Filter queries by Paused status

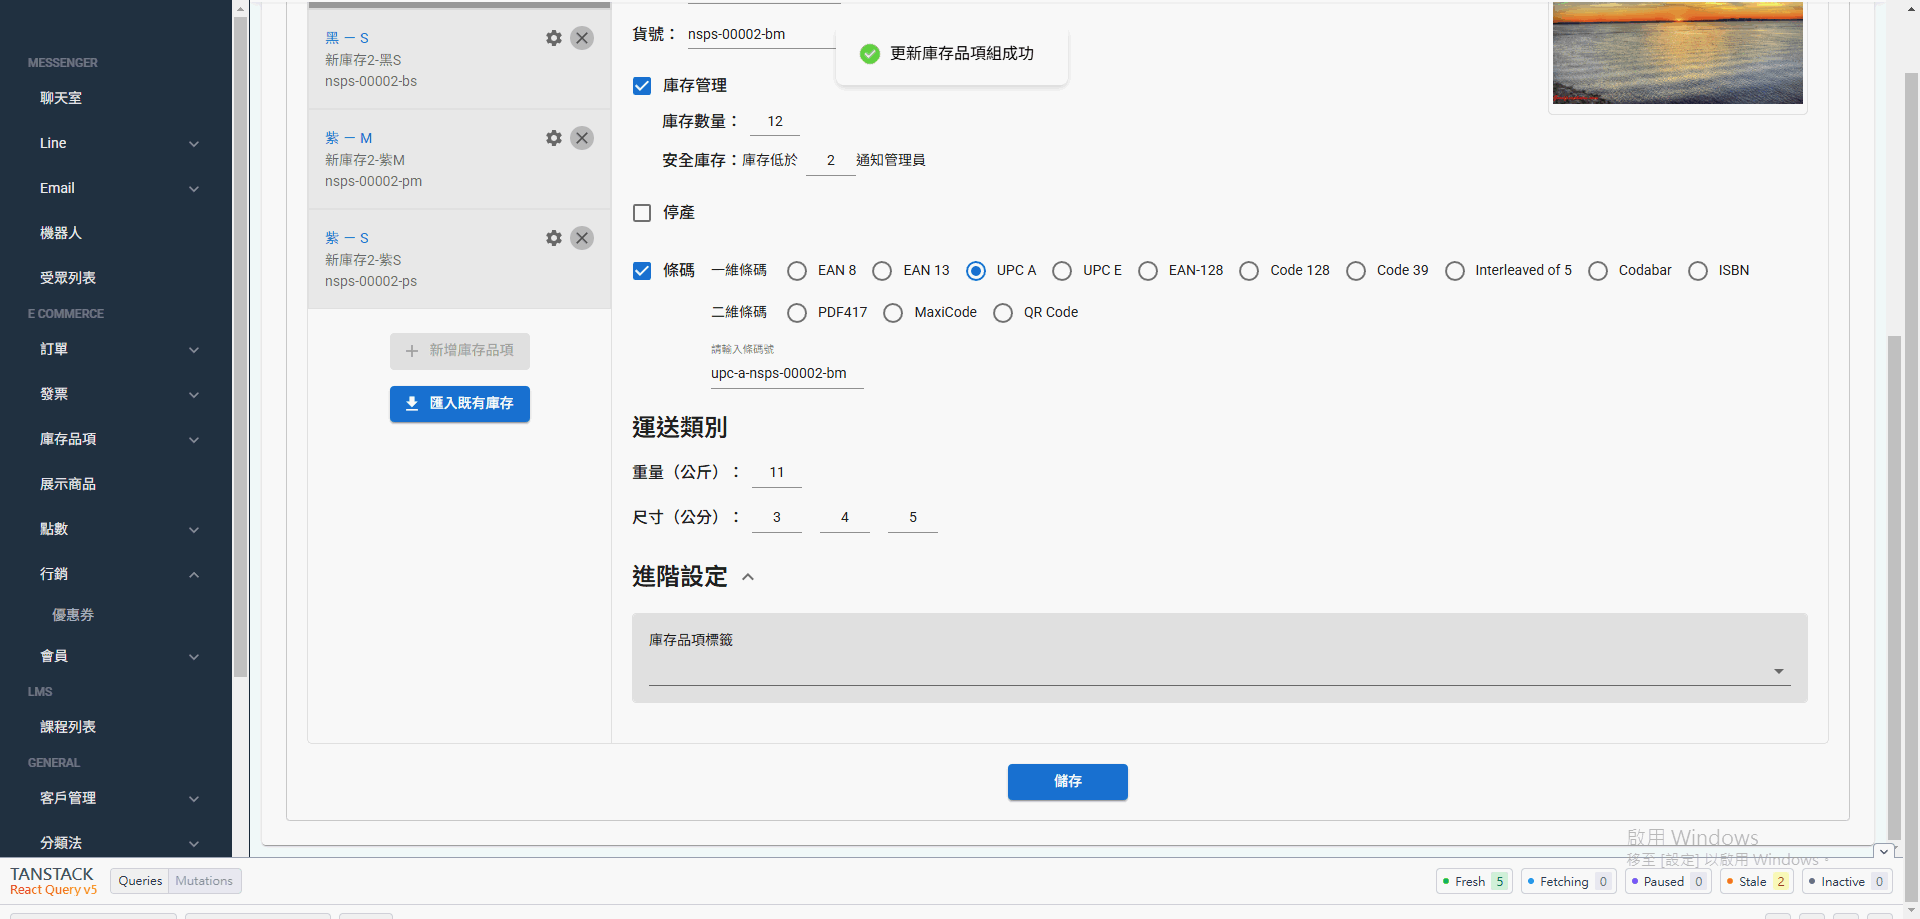(x=1668, y=882)
